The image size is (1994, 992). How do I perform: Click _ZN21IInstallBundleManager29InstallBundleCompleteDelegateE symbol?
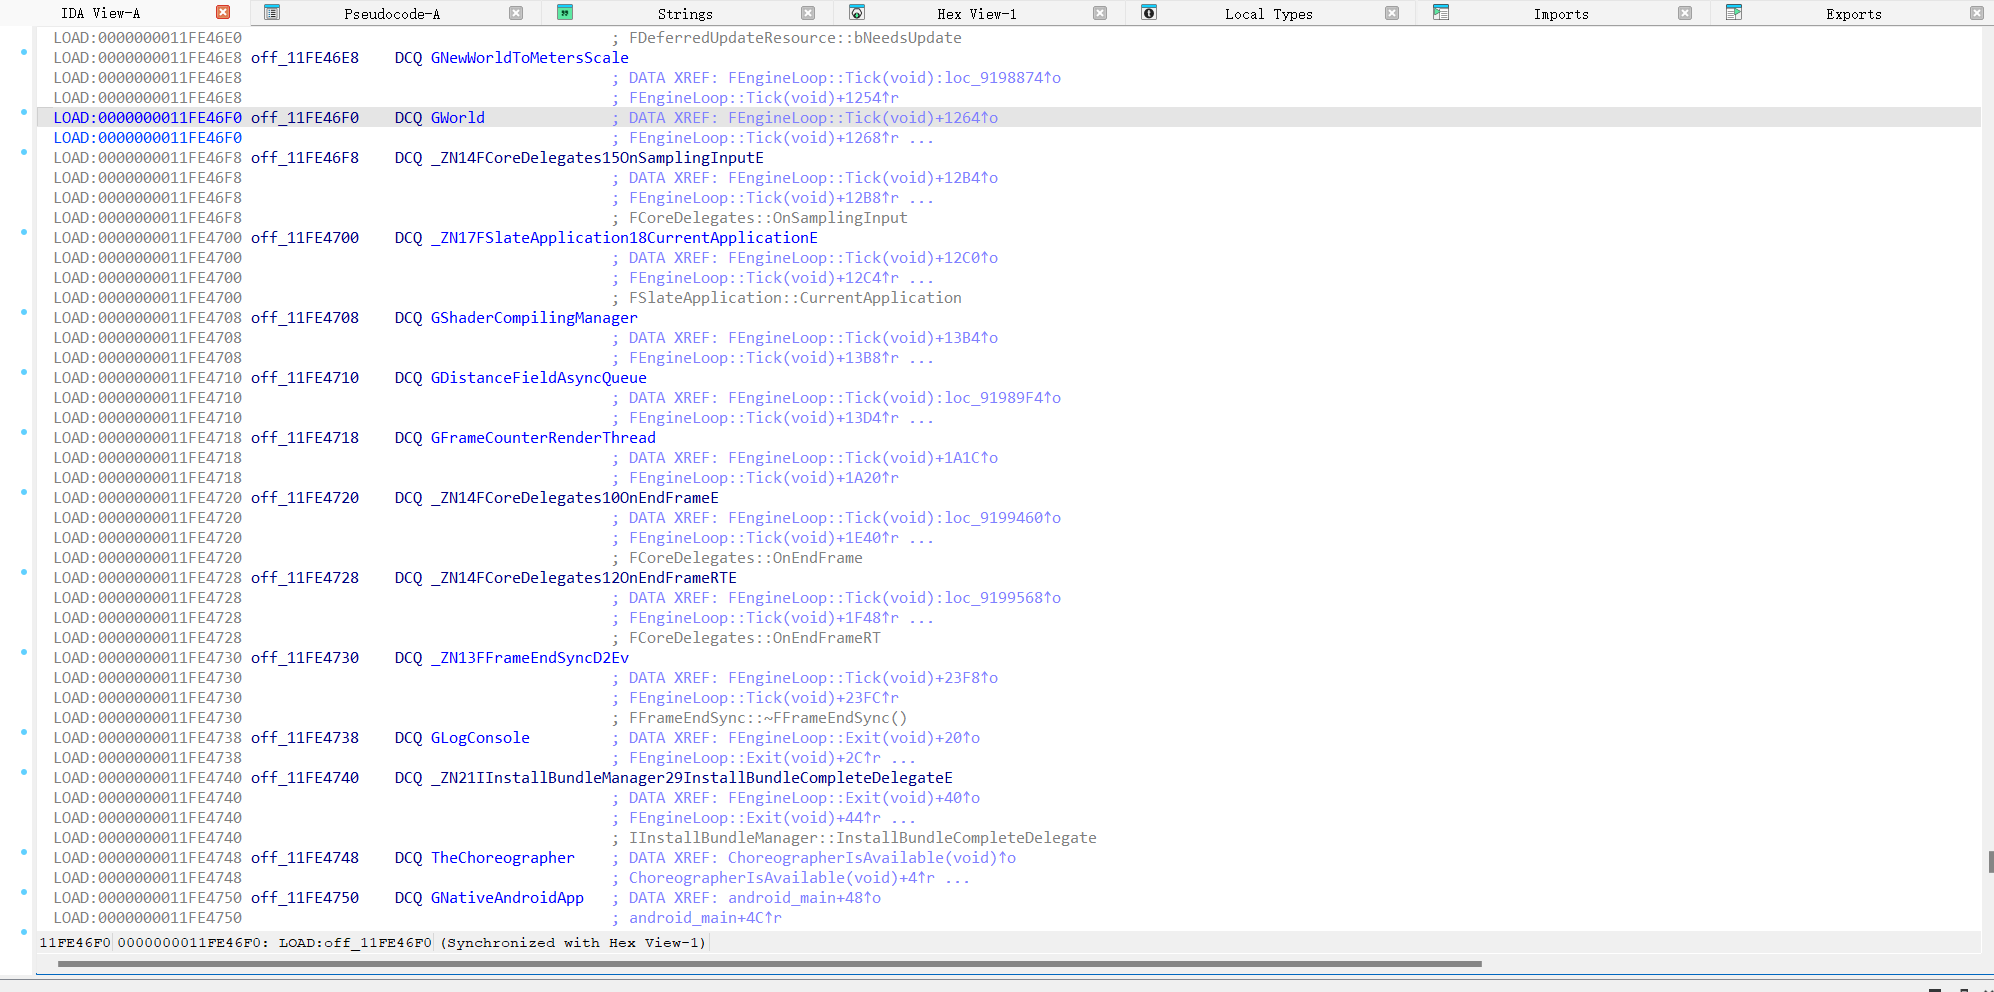(x=692, y=778)
